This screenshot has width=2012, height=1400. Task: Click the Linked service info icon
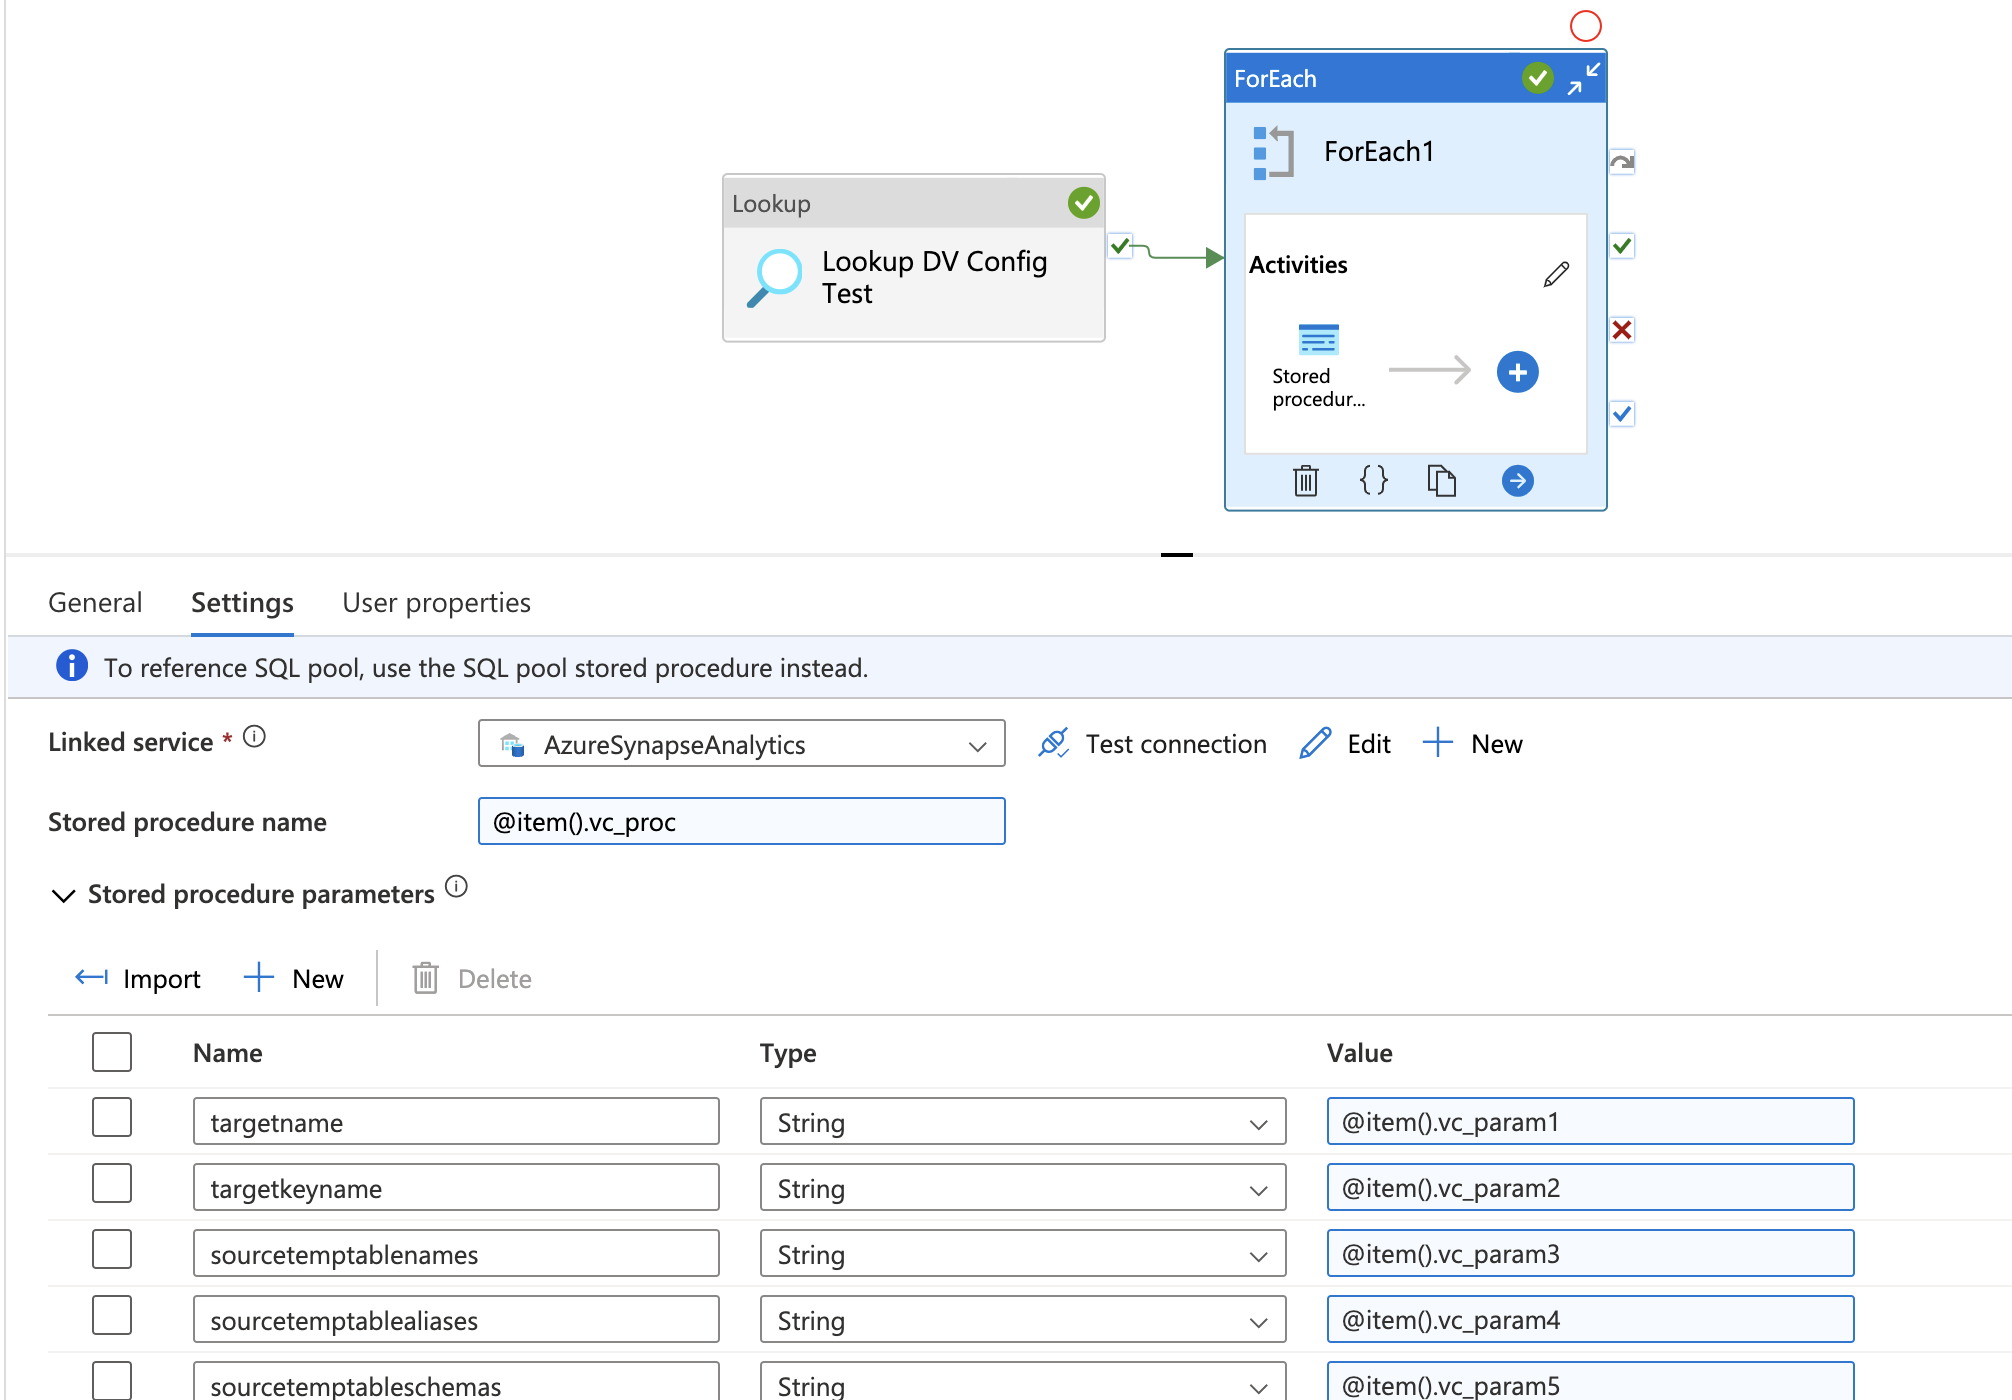[255, 737]
